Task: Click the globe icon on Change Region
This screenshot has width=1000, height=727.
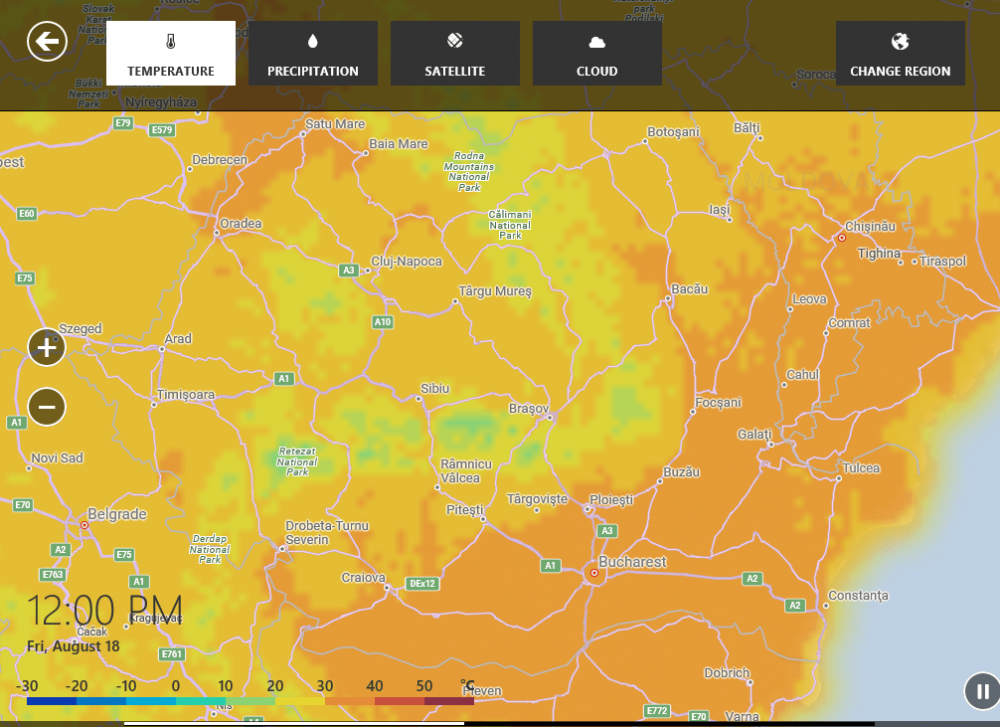Action: pyautogui.click(x=900, y=41)
